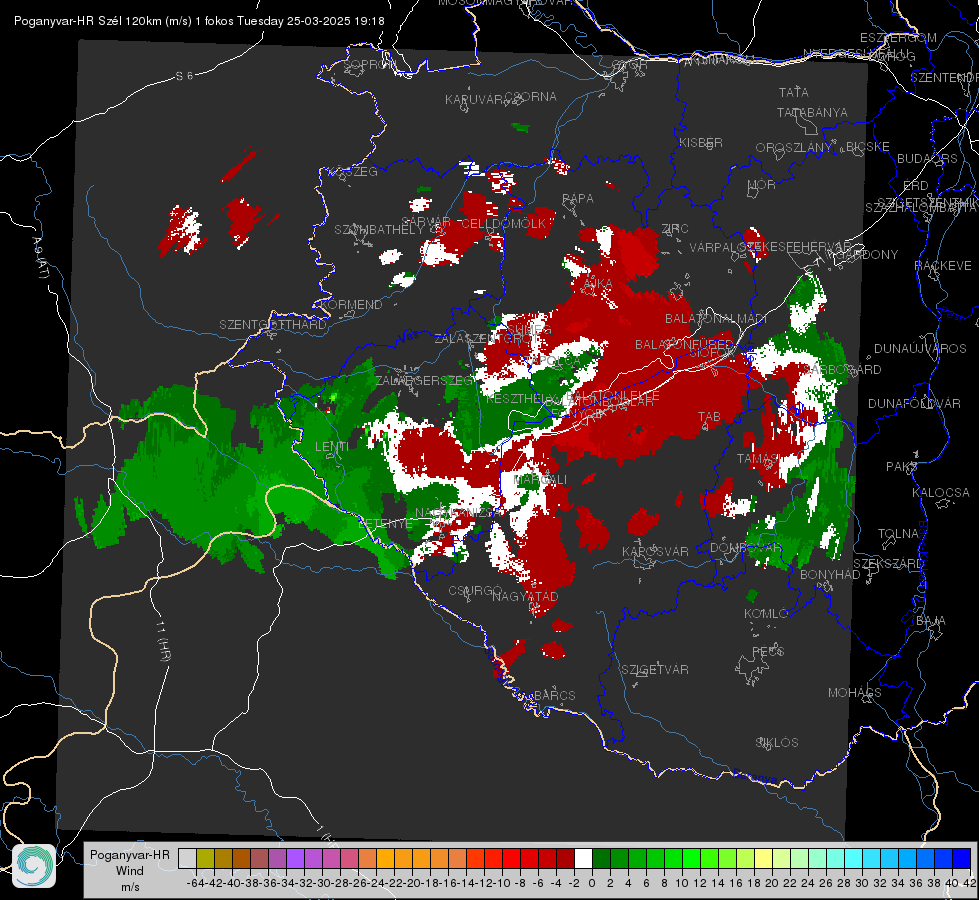Click the BONYHAD city label

(830, 574)
